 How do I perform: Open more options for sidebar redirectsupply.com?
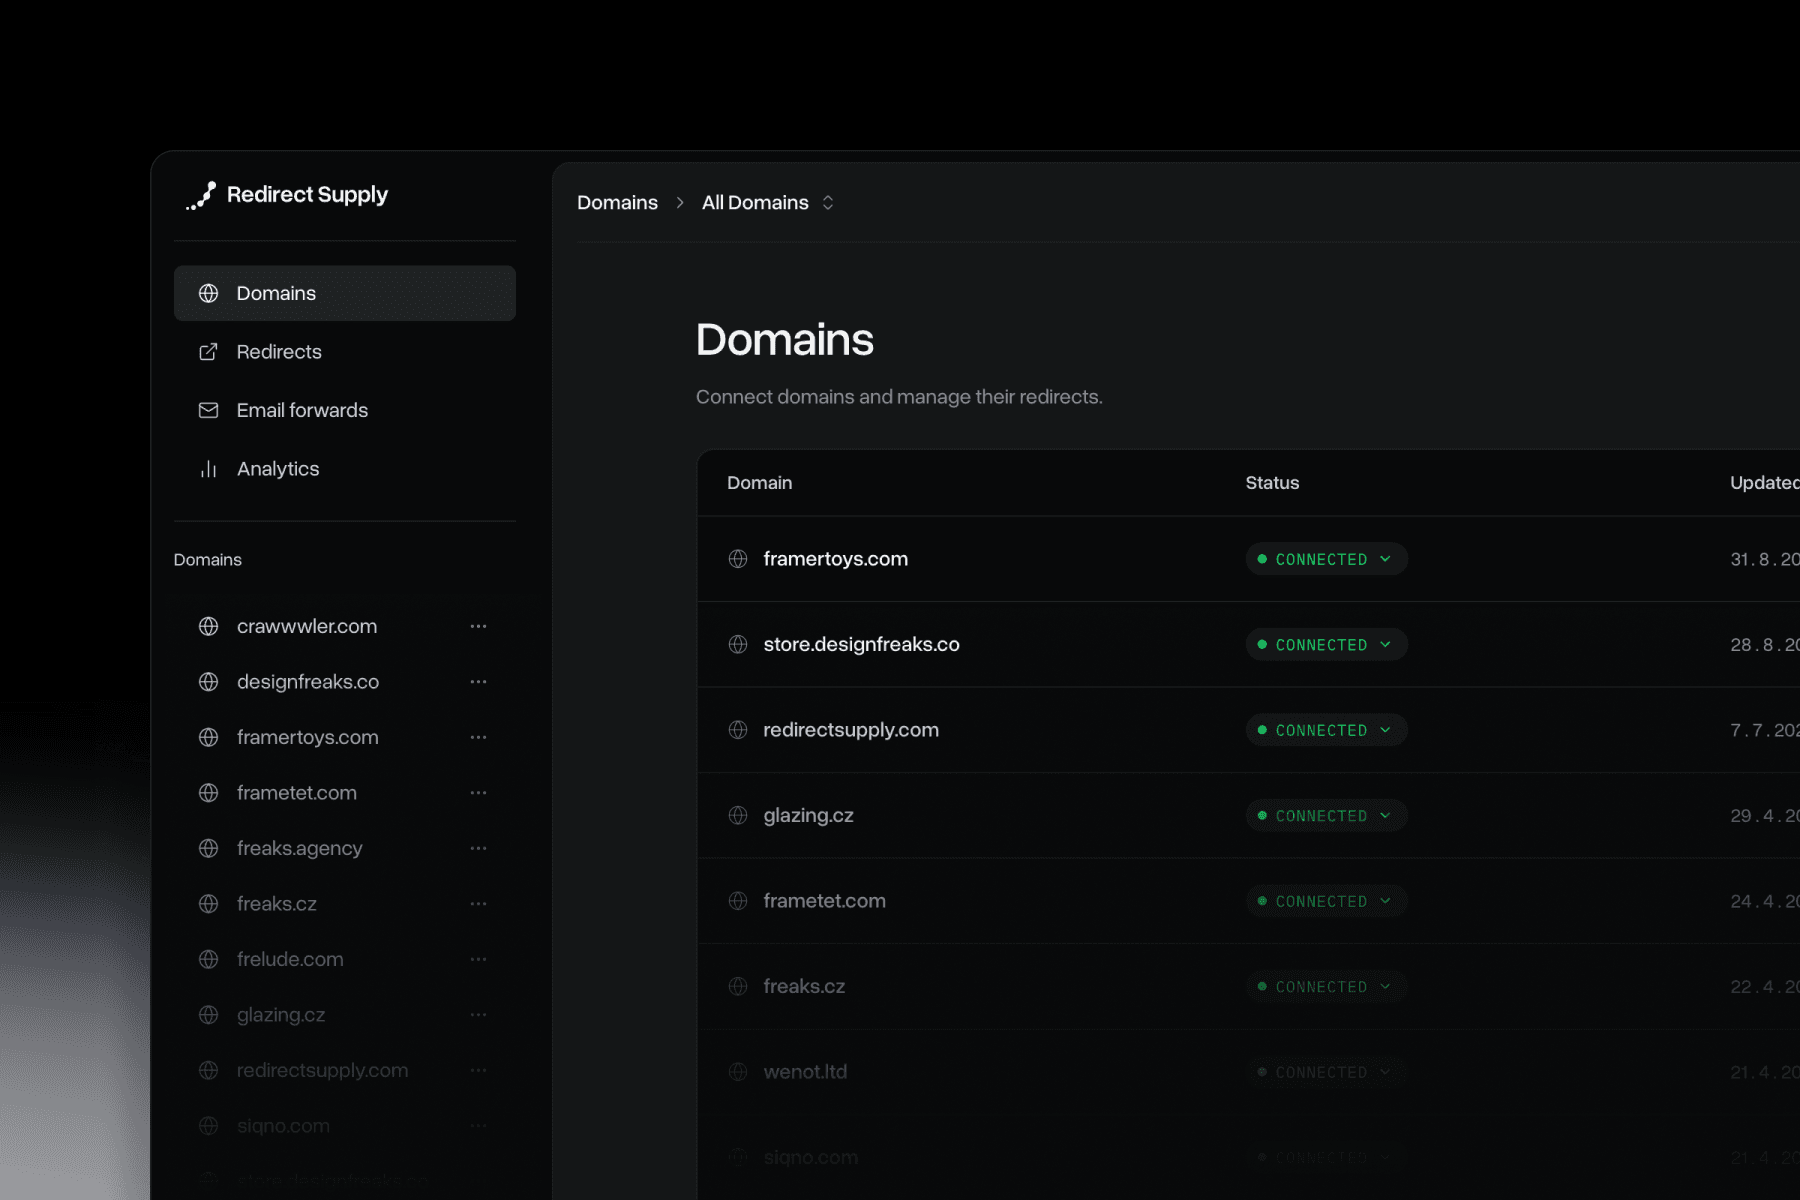[x=478, y=1070]
